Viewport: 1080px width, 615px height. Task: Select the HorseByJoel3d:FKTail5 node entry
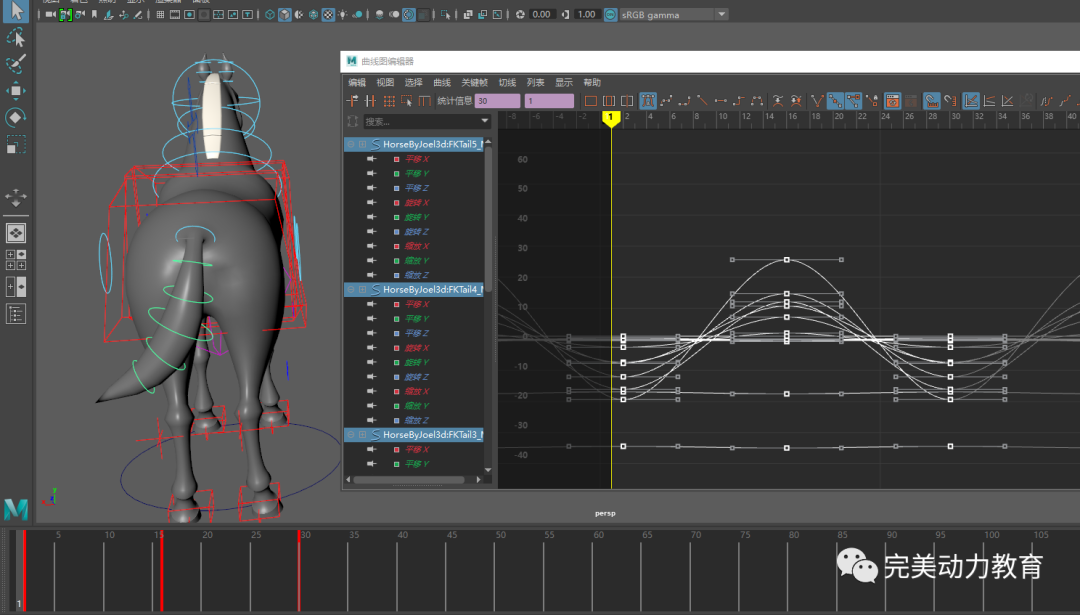click(x=432, y=144)
